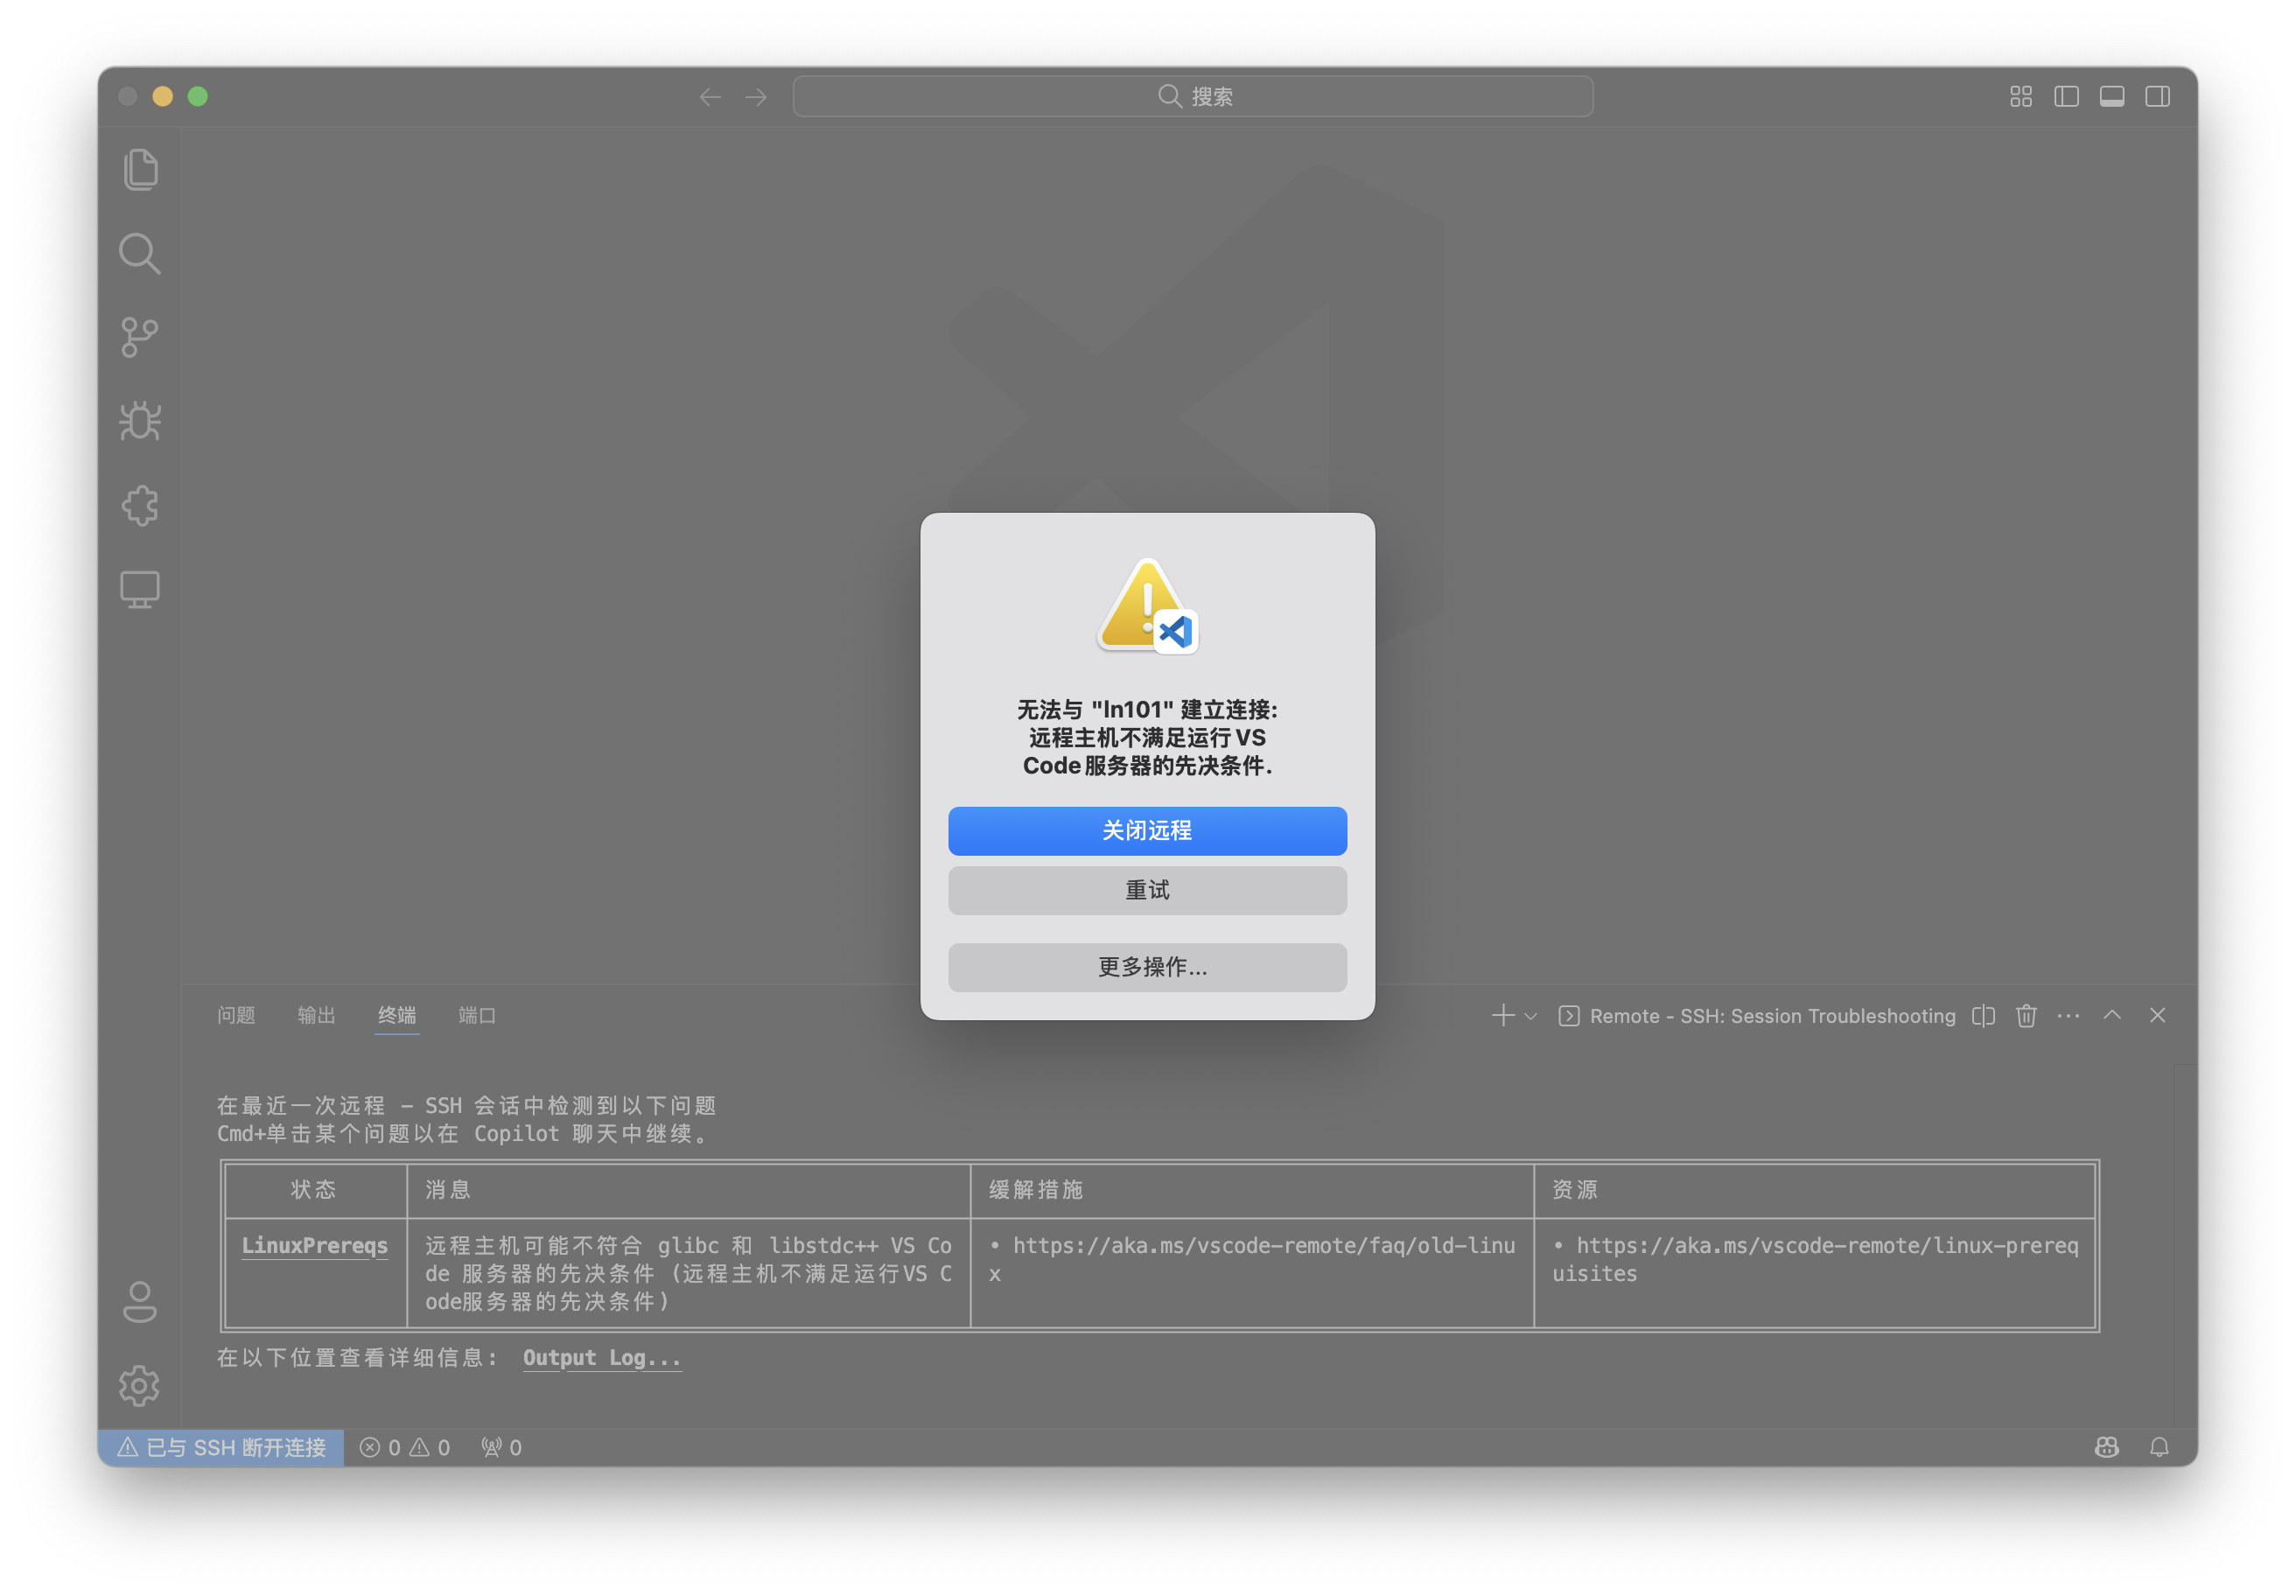The width and height of the screenshot is (2296, 1596).
Task: Open the Manage gear icon
Action: click(x=140, y=1386)
